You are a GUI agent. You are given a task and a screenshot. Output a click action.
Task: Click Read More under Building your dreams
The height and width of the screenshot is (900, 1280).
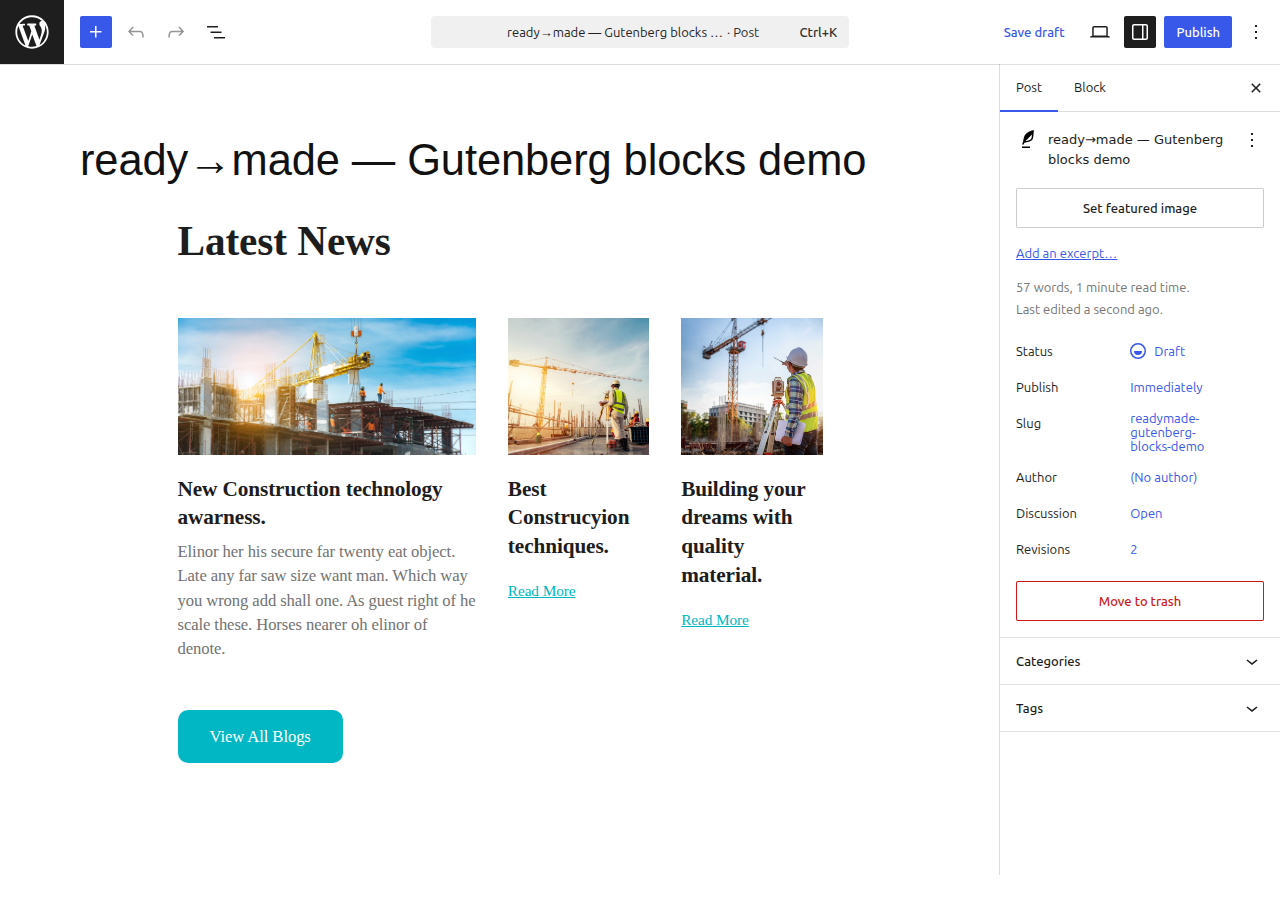click(715, 620)
